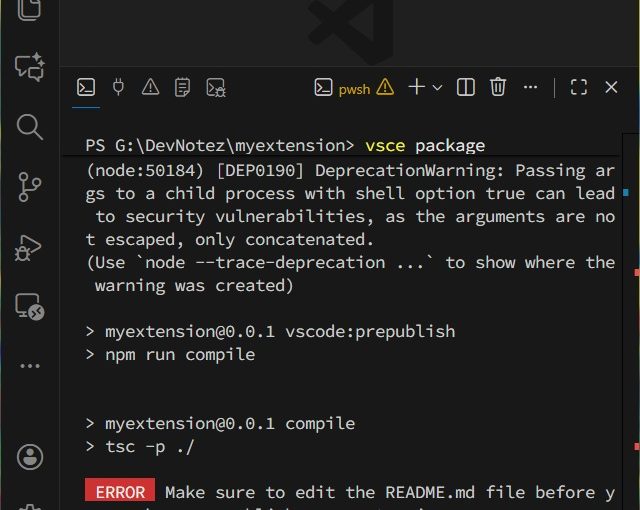
Task: Click the 'npm run compile' line
Action: (180, 355)
